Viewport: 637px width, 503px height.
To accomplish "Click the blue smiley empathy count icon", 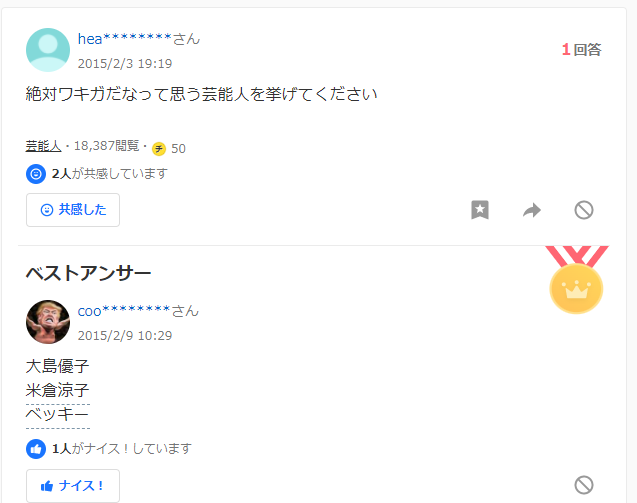I will [x=36, y=174].
